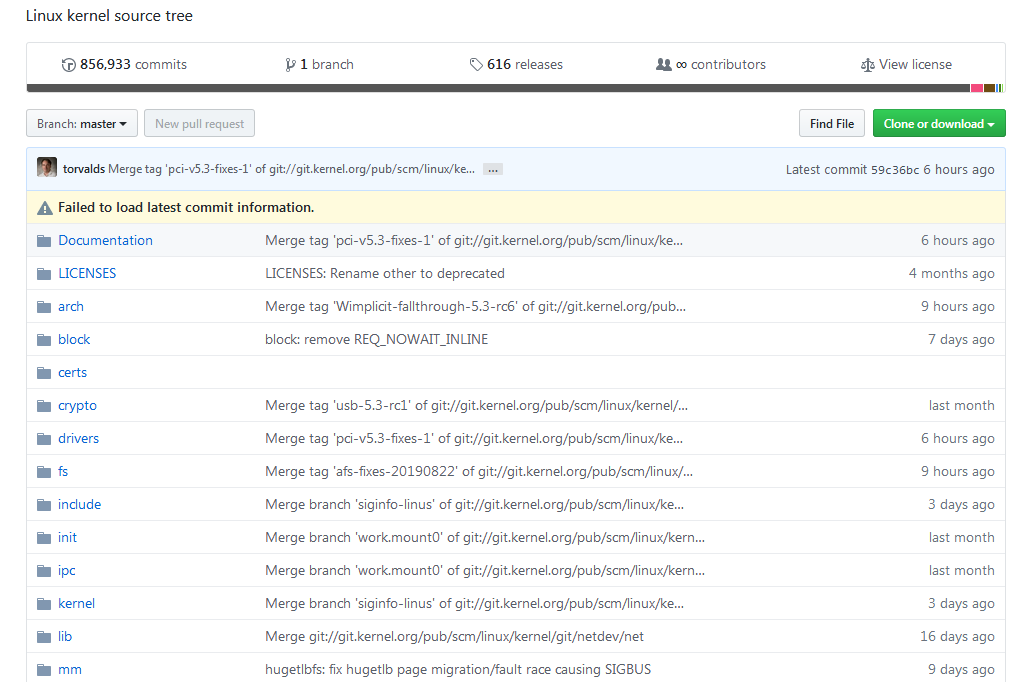Viewport: 1023px width, 682px height.
Task: Click the mm folder icon
Action: [x=44, y=670]
